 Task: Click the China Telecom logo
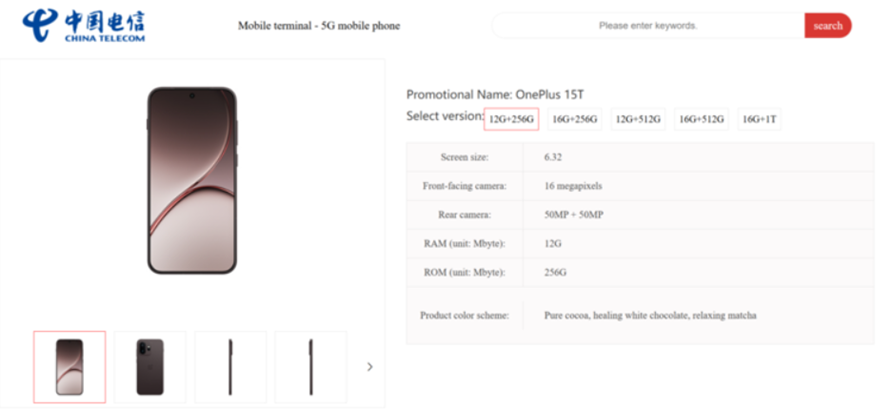(x=84, y=26)
